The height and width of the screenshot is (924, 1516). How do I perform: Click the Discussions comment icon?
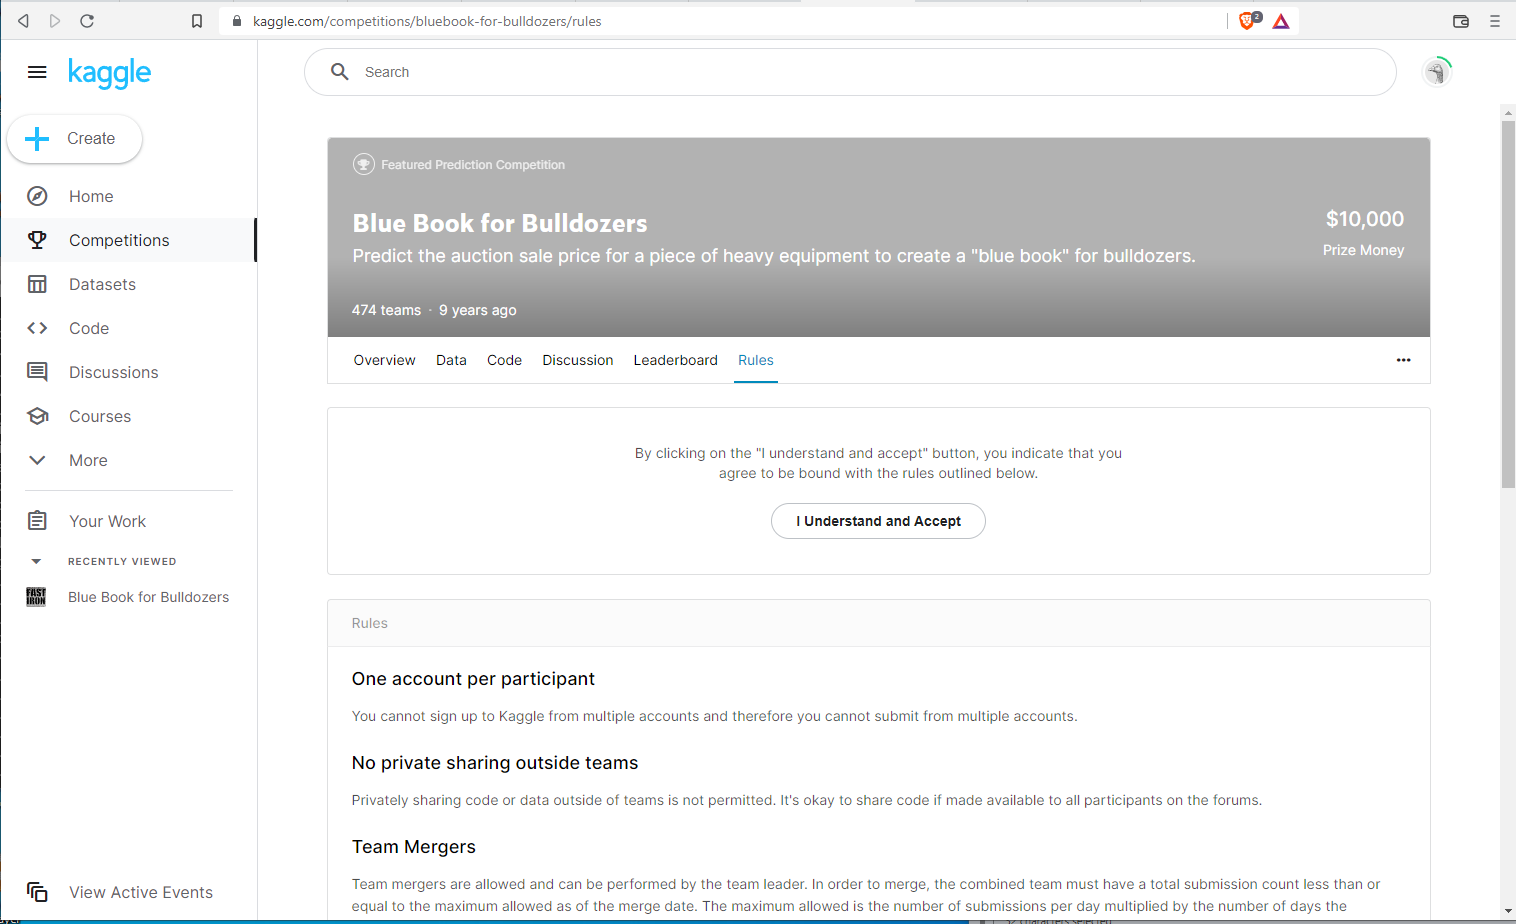[x=37, y=372]
